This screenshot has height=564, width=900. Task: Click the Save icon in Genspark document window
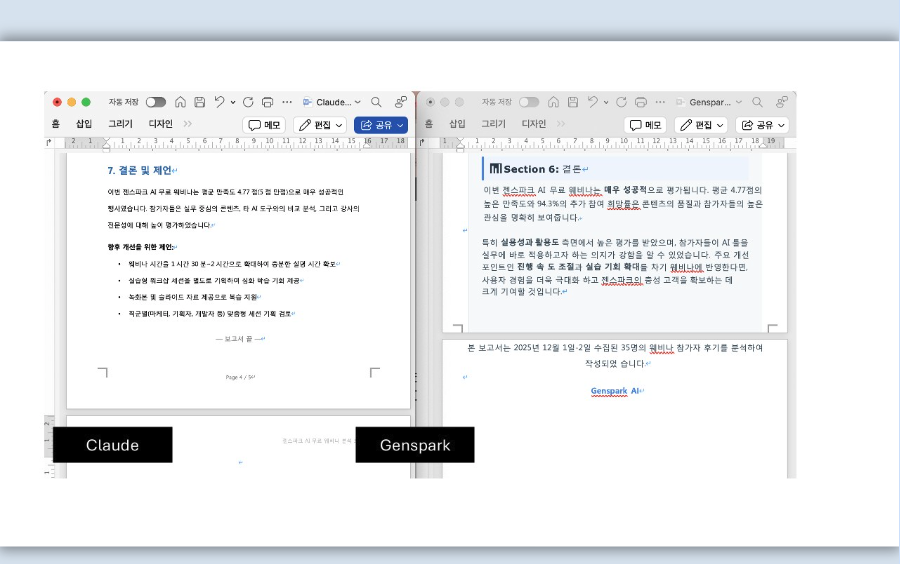572,102
